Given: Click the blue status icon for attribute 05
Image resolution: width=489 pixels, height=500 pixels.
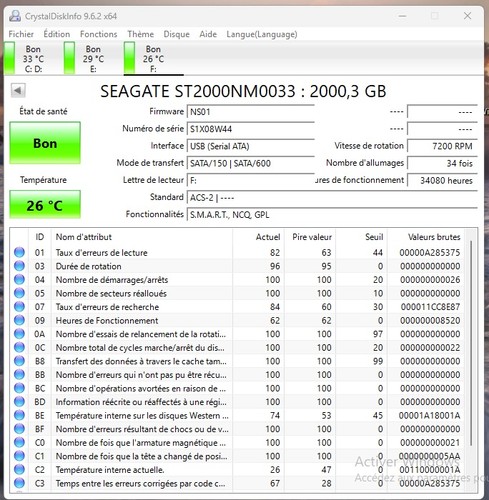Looking at the screenshot, I should (19, 293).
